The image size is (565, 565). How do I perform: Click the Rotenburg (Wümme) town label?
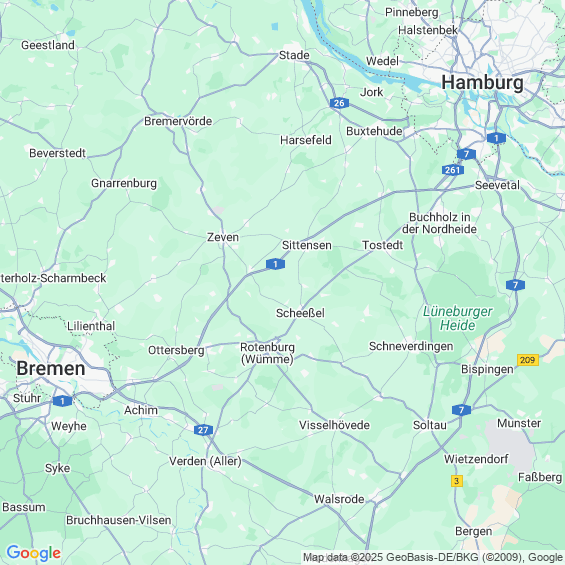coord(267,353)
